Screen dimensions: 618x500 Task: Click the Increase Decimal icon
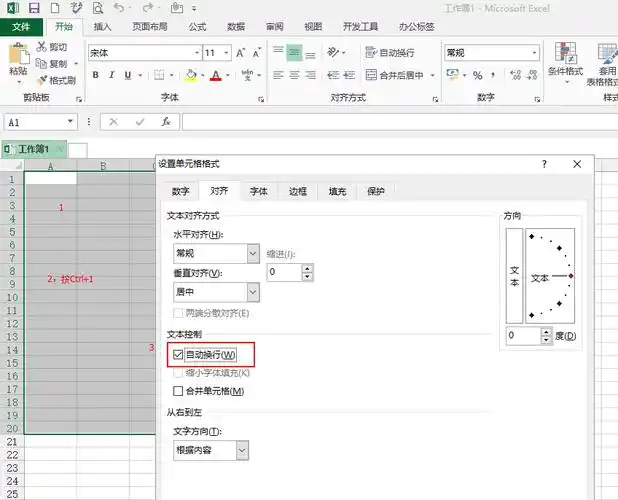pos(516,75)
